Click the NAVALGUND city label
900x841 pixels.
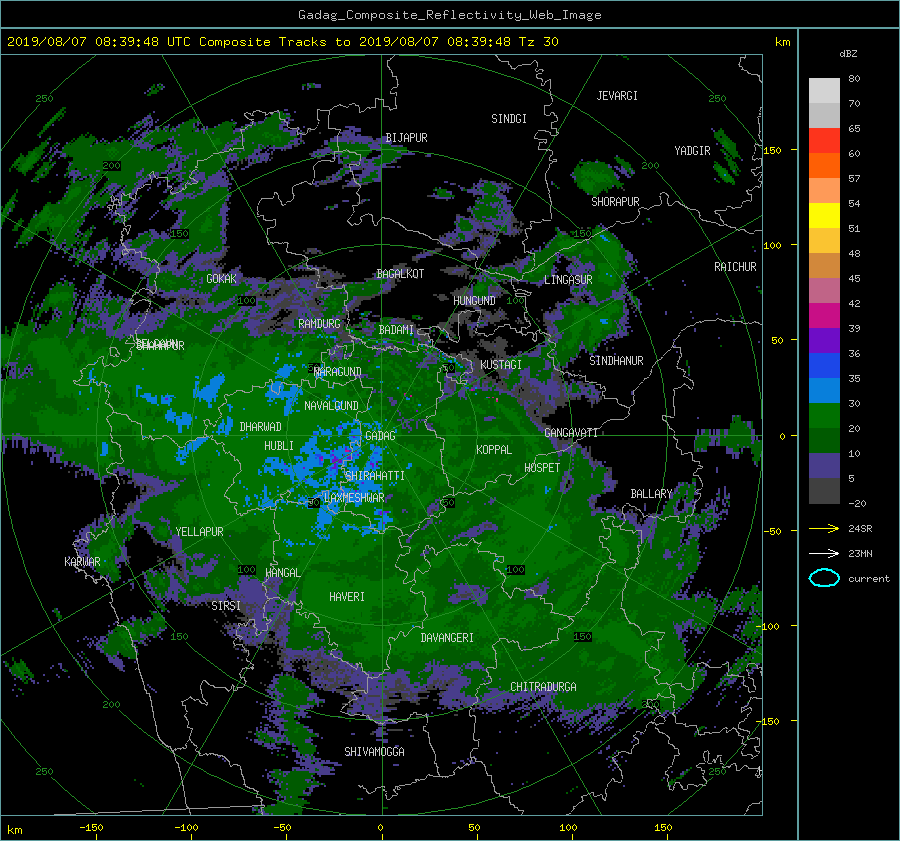(x=331, y=406)
